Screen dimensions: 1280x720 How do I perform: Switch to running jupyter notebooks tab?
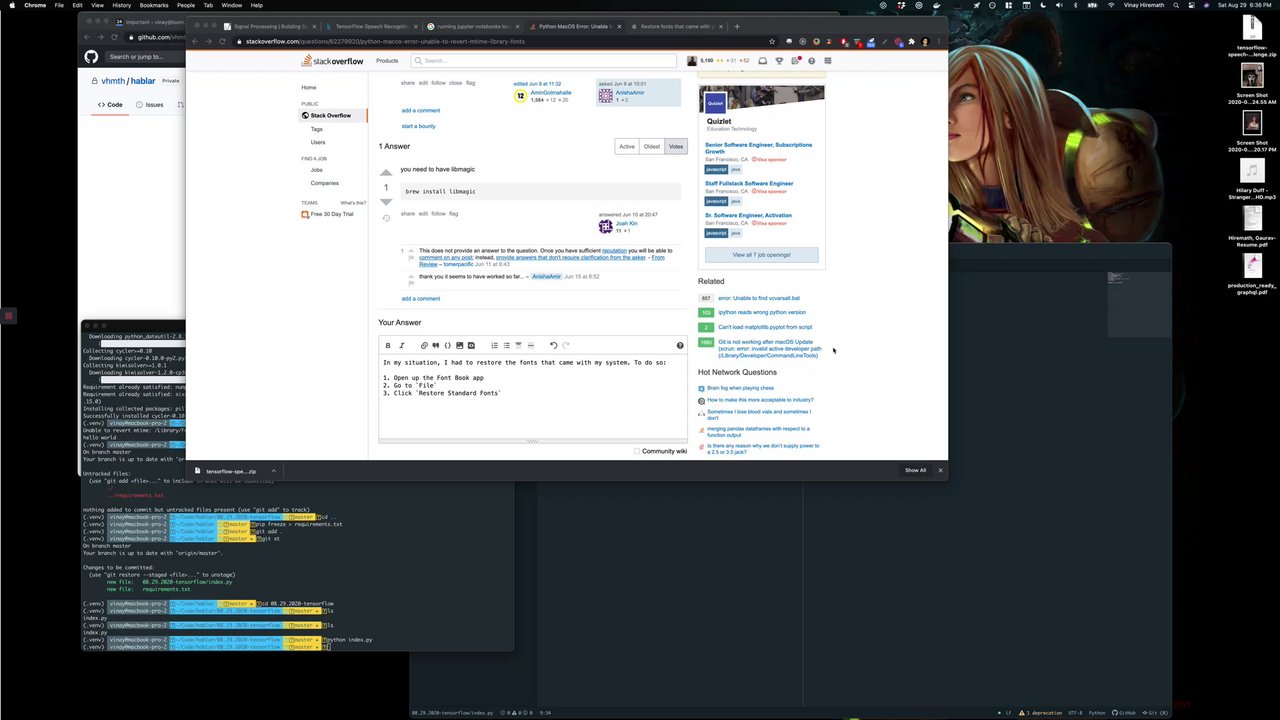point(472,27)
